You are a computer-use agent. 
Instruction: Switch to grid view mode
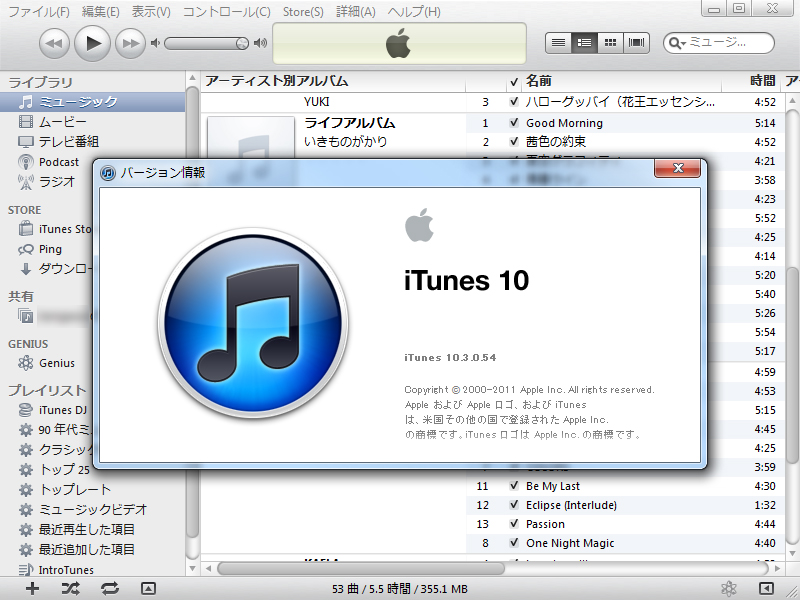click(610, 43)
